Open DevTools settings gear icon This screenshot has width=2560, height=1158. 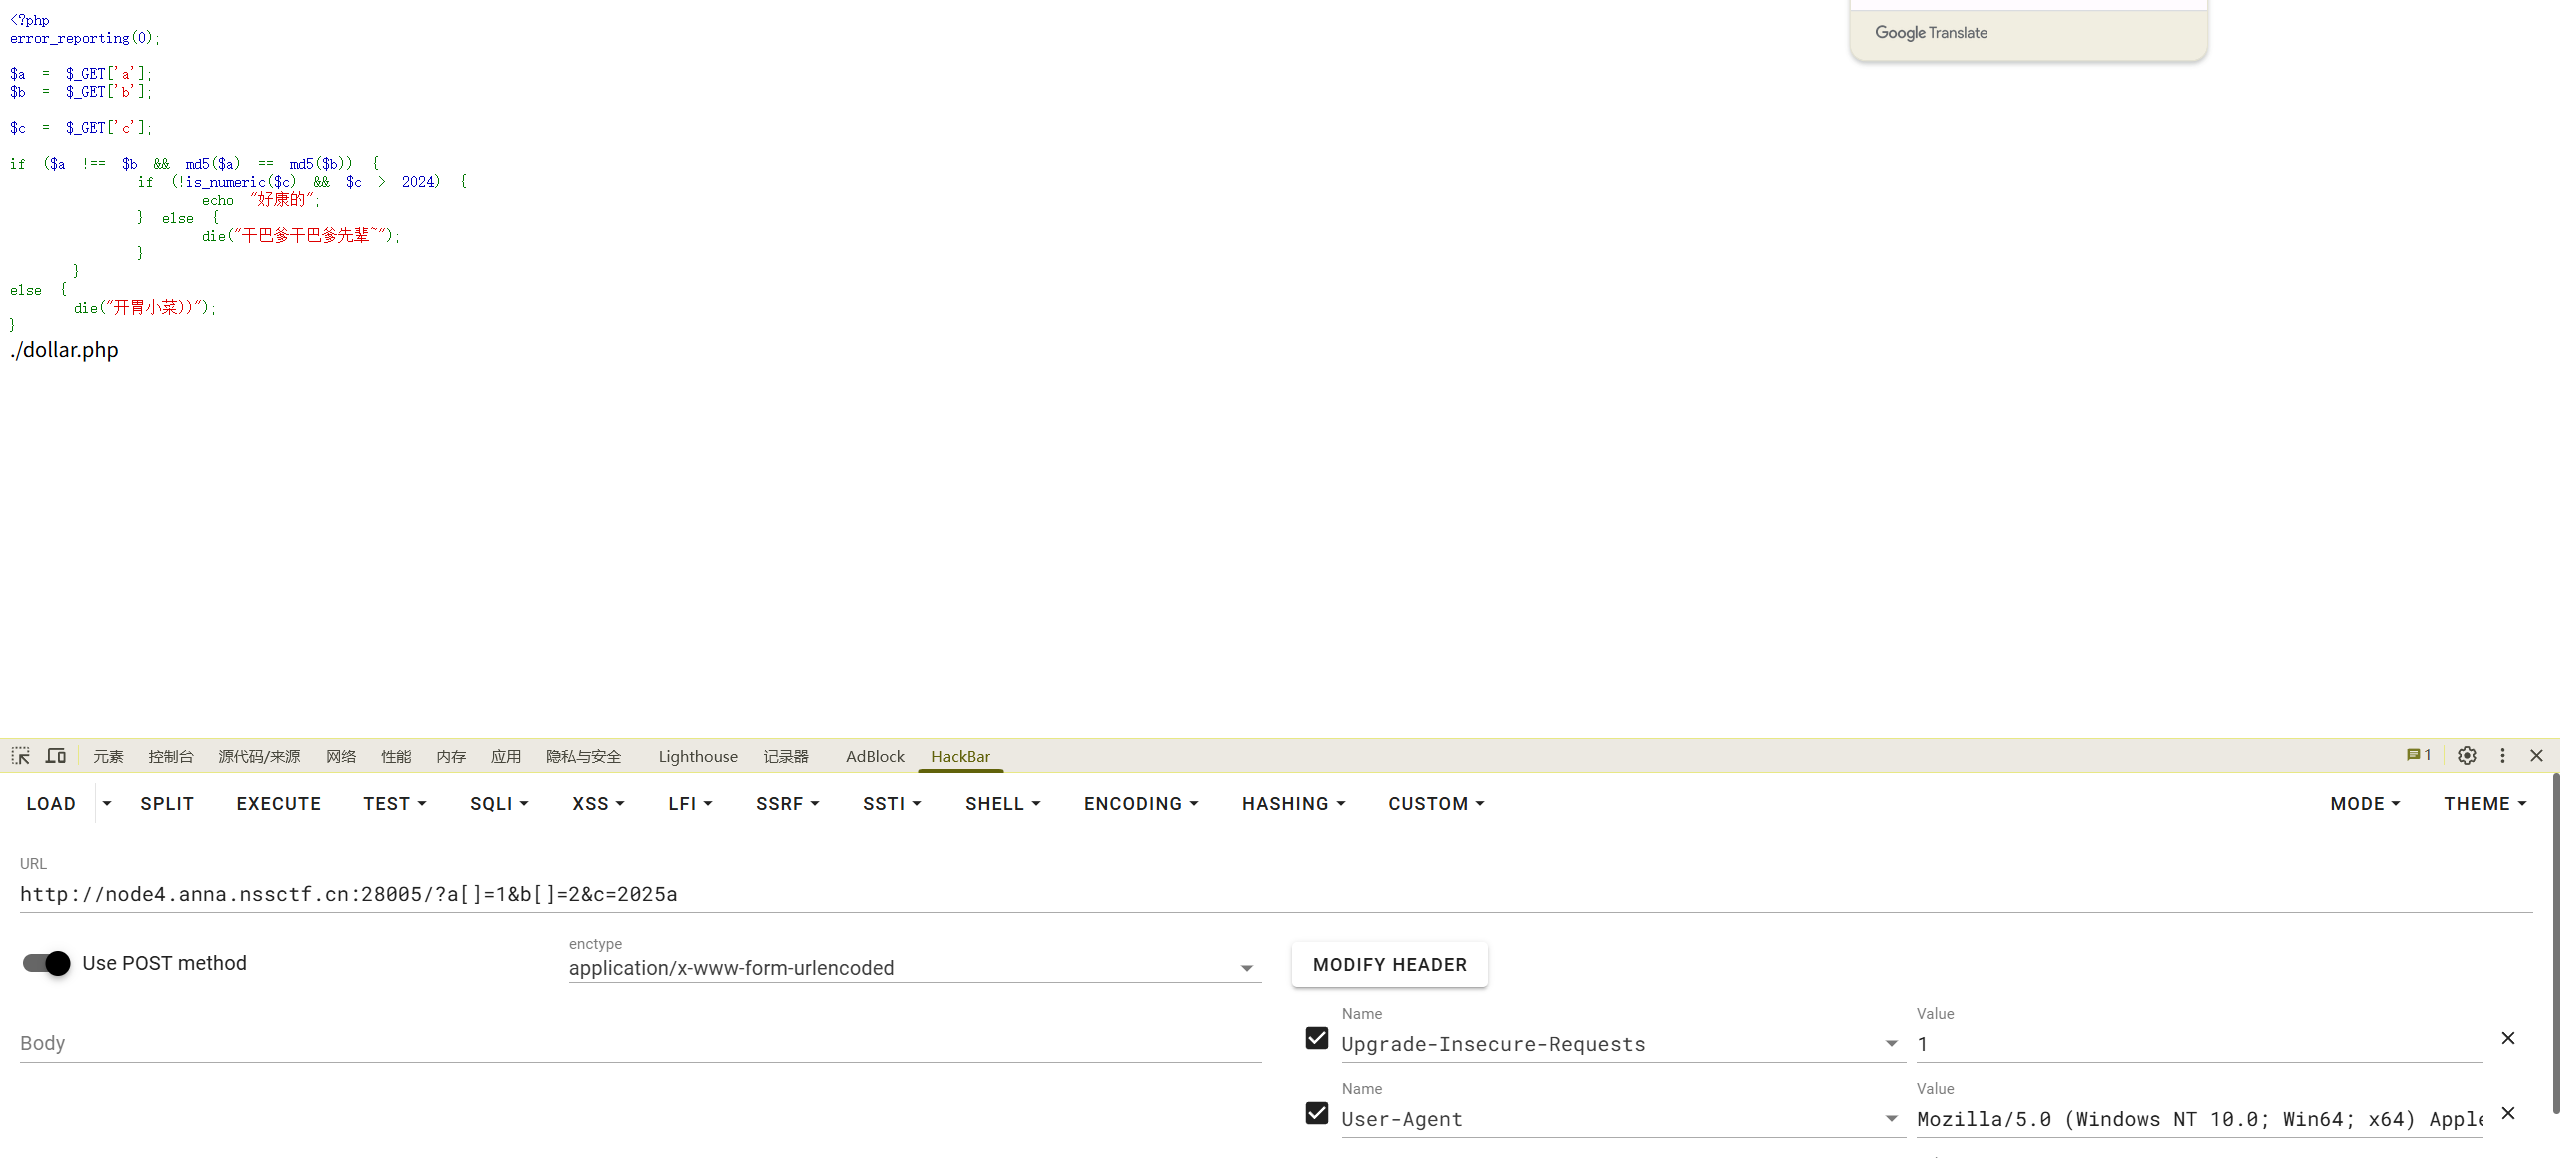2467,756
